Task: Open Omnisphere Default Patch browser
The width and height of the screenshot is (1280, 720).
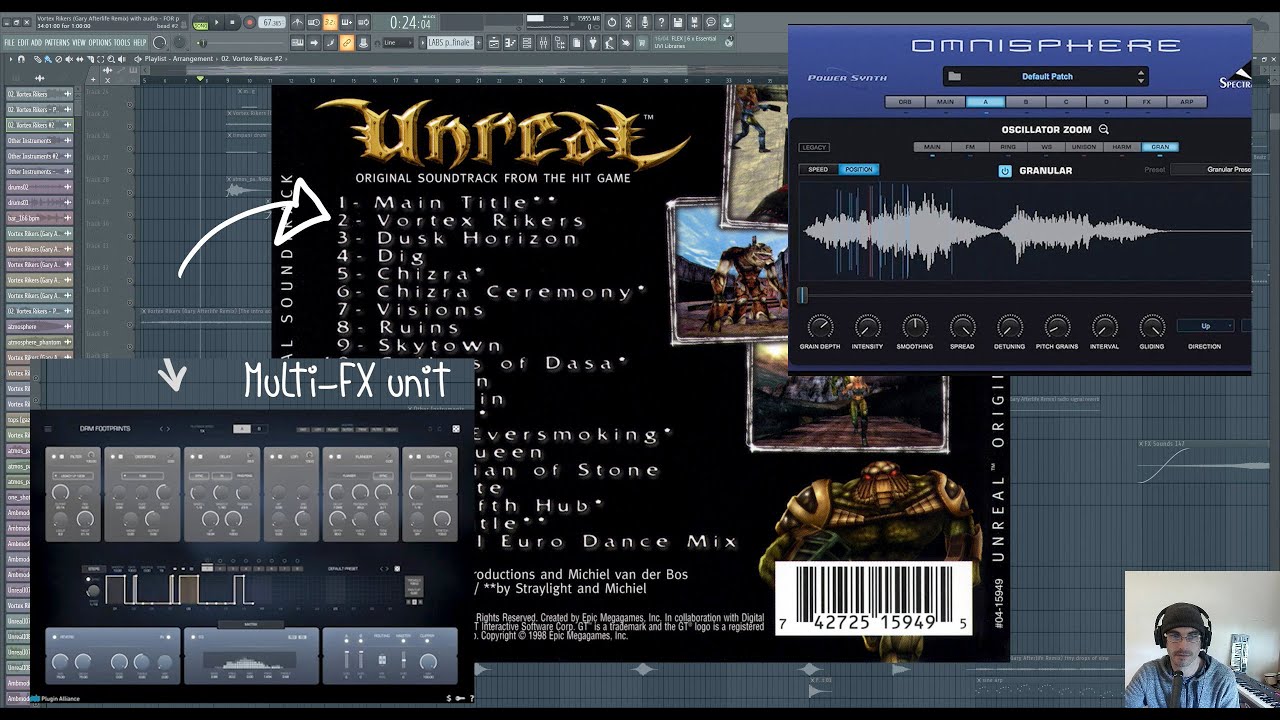Action: tap(1047, 76)
